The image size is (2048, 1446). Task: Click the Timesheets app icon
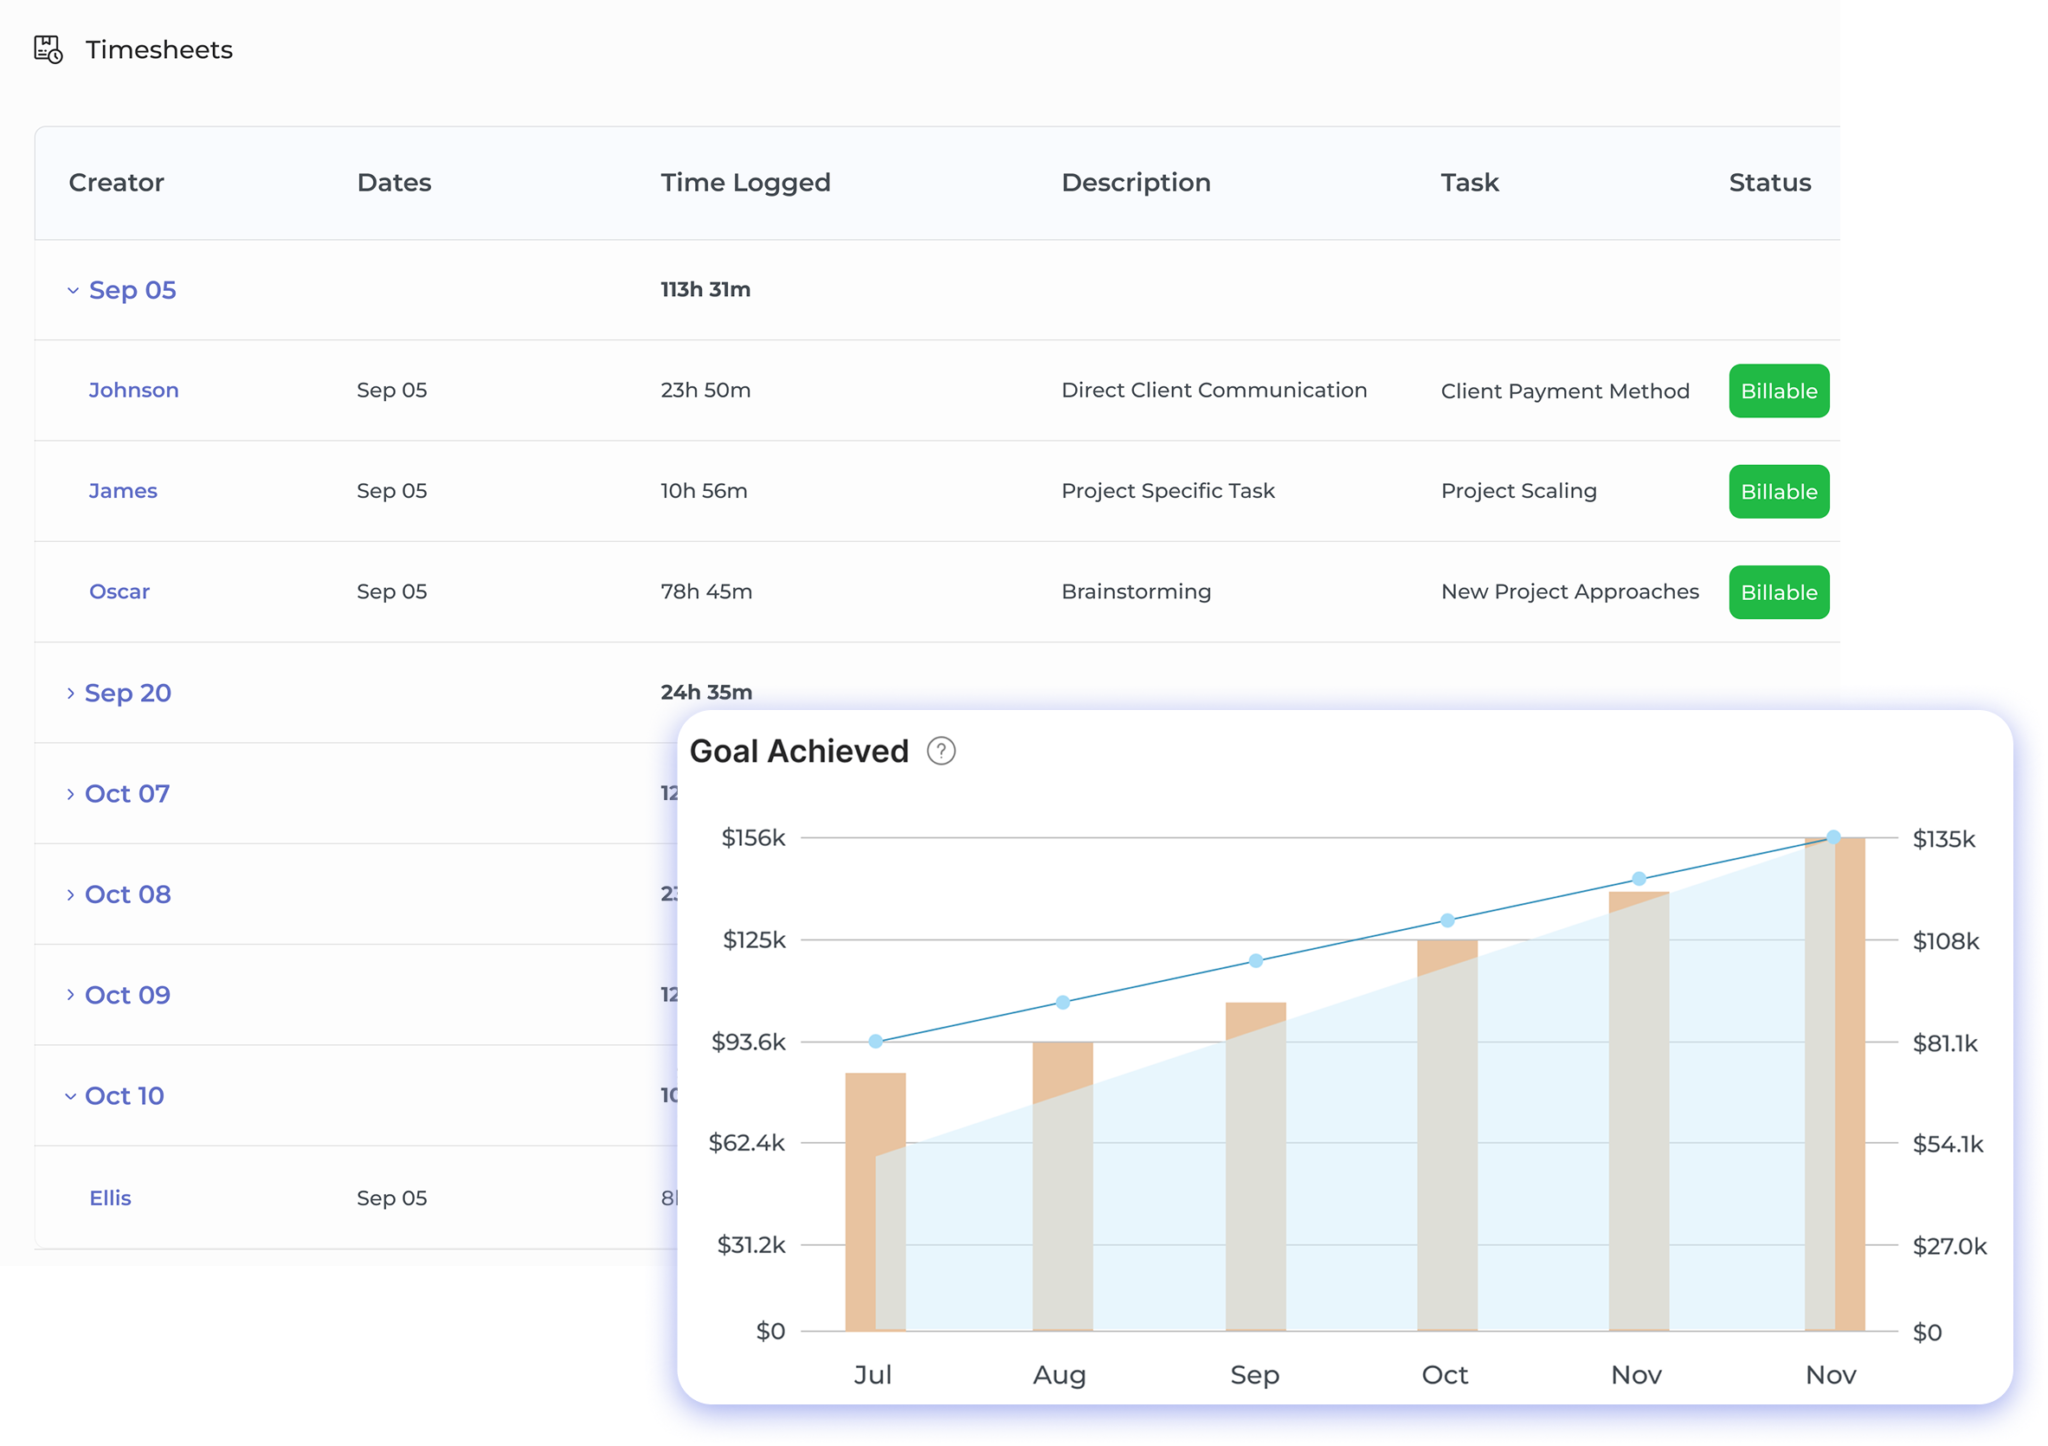click(47, 49)
